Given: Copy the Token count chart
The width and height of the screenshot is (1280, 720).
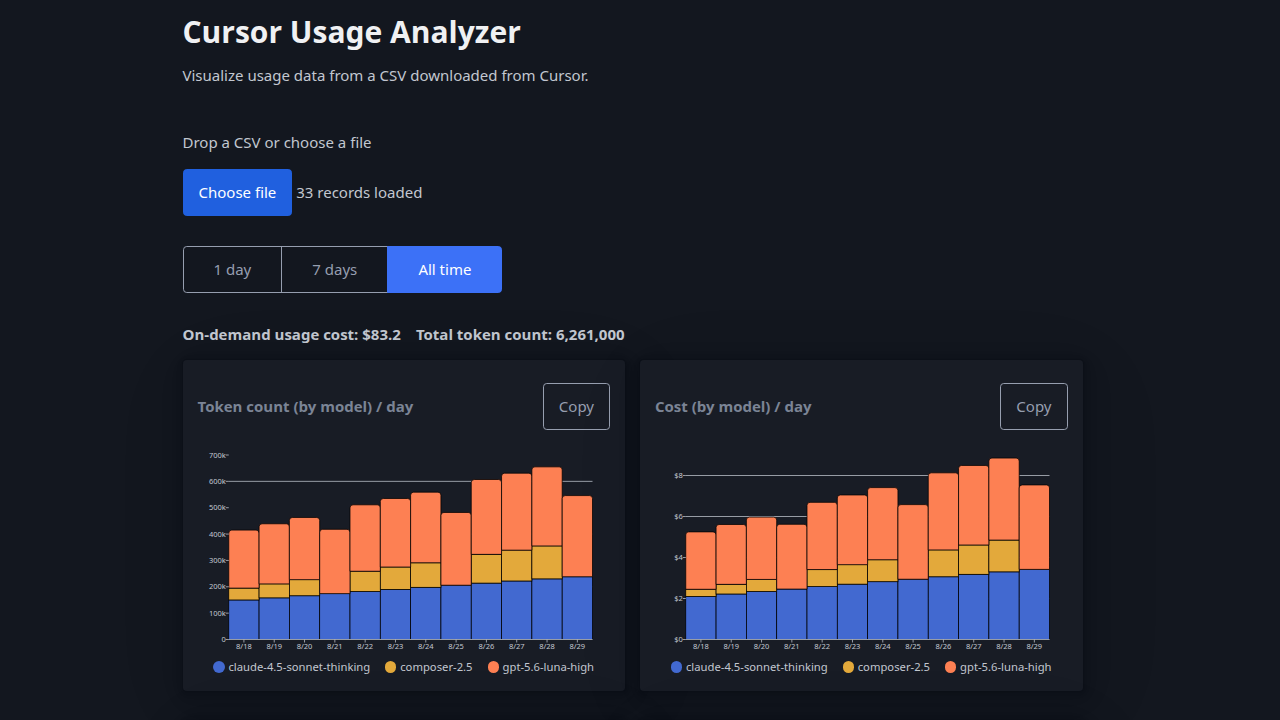Looking at the screenshot, I should pos(576,407).
